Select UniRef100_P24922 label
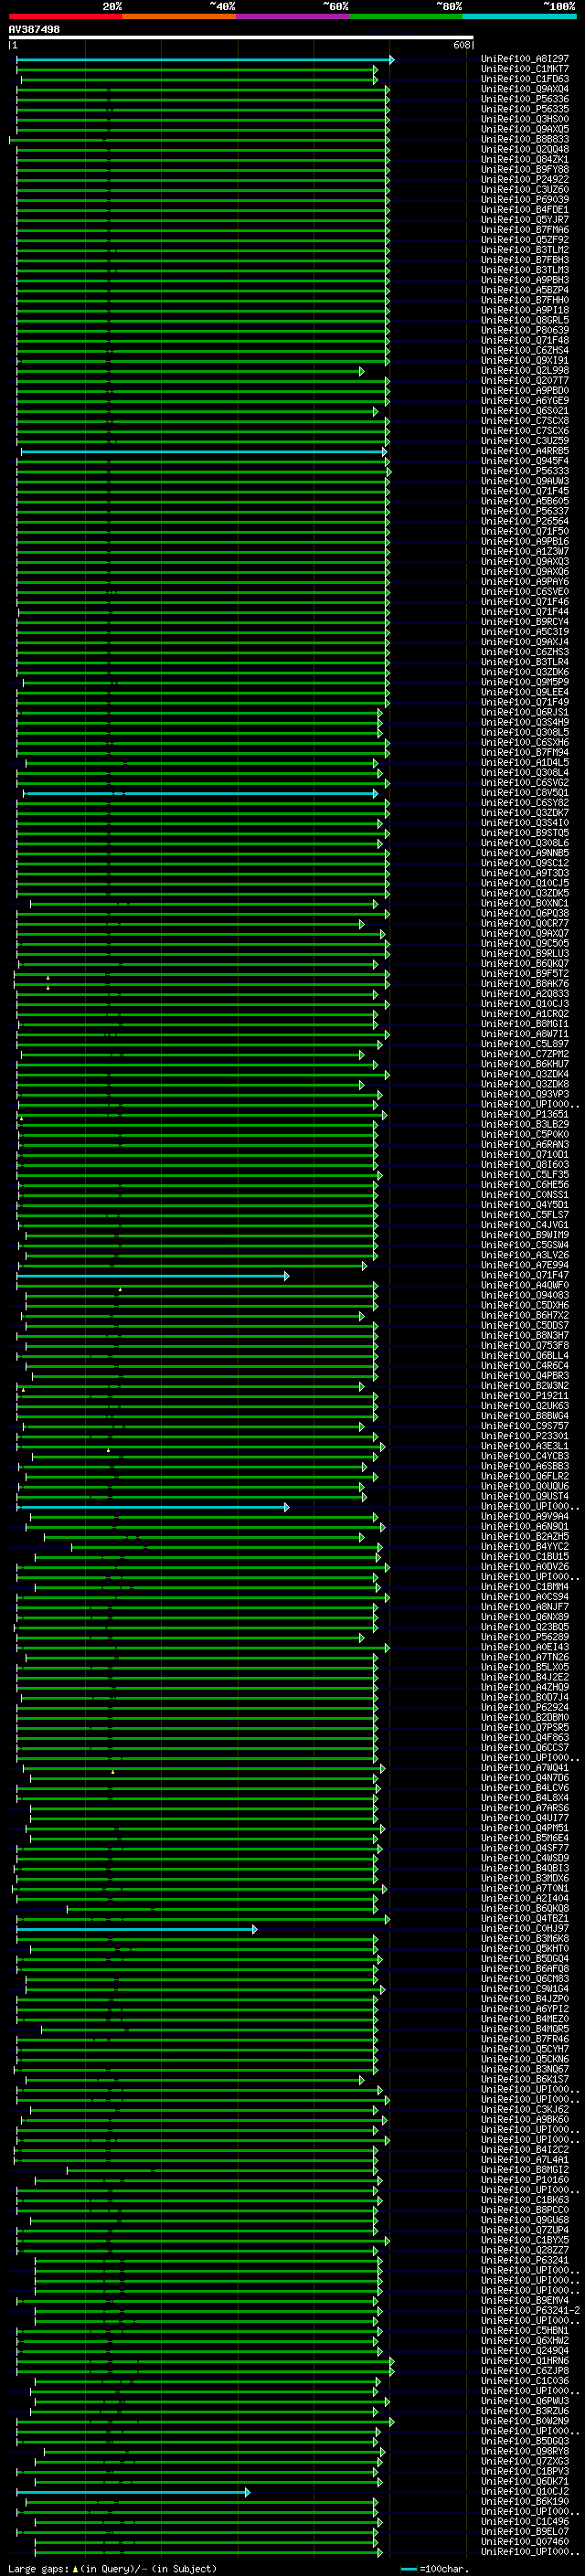 click(525, 180)
